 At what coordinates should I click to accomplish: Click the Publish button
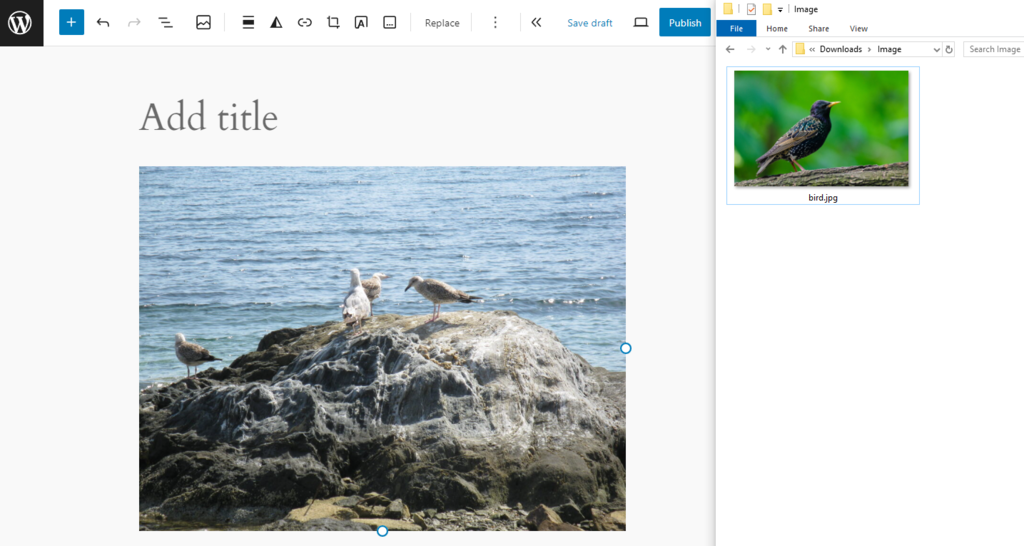(684, 22)
